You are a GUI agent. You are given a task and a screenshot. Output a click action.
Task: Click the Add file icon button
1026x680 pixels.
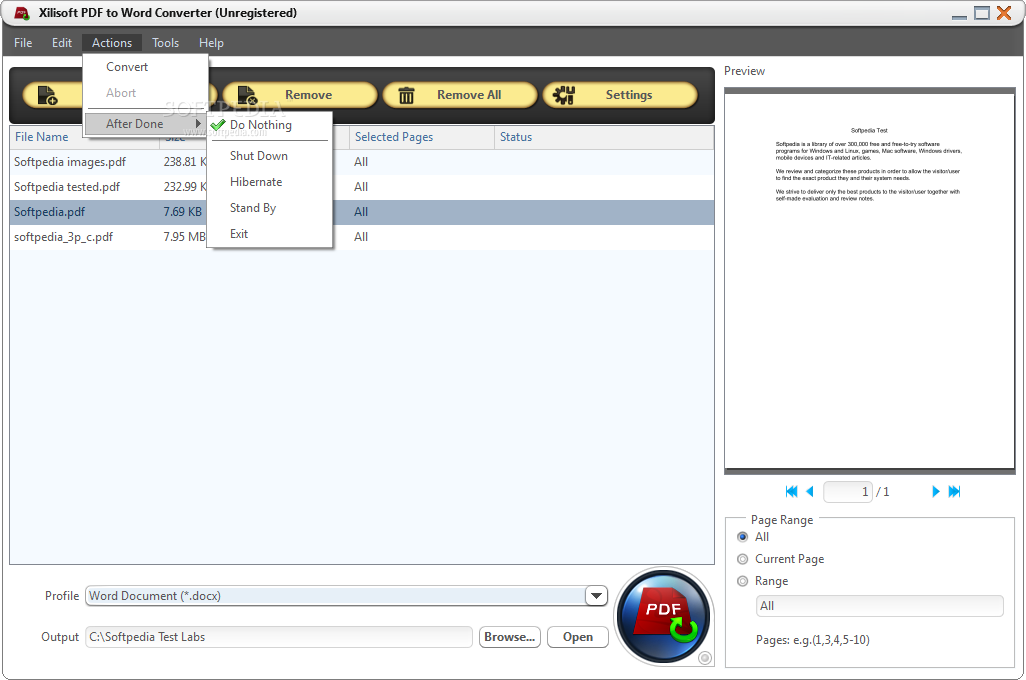(x=48, y=96)
